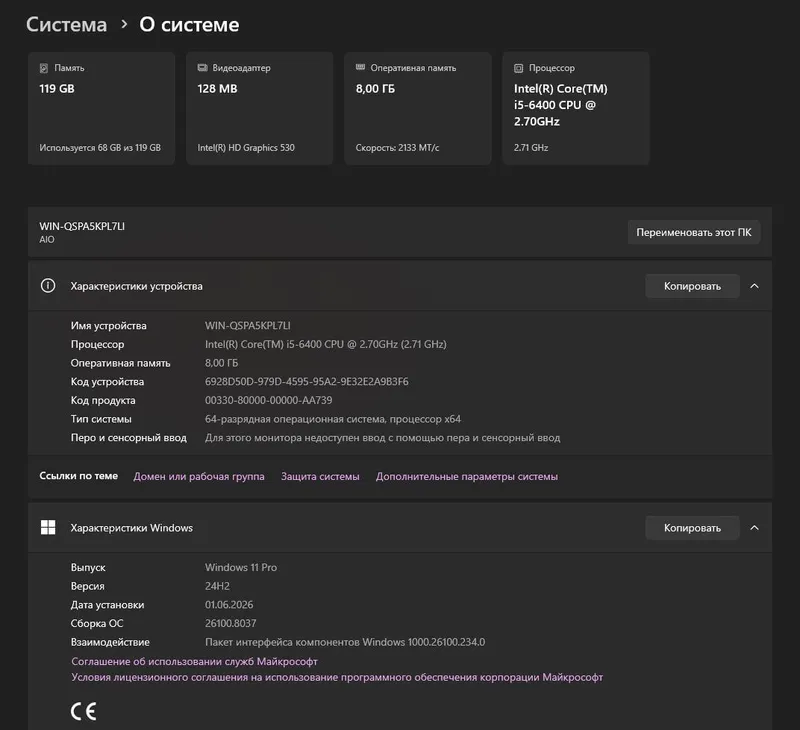Click the Windows 11 Pro edition value
This screenshot has width=800, height=730.
pos(241,567)
